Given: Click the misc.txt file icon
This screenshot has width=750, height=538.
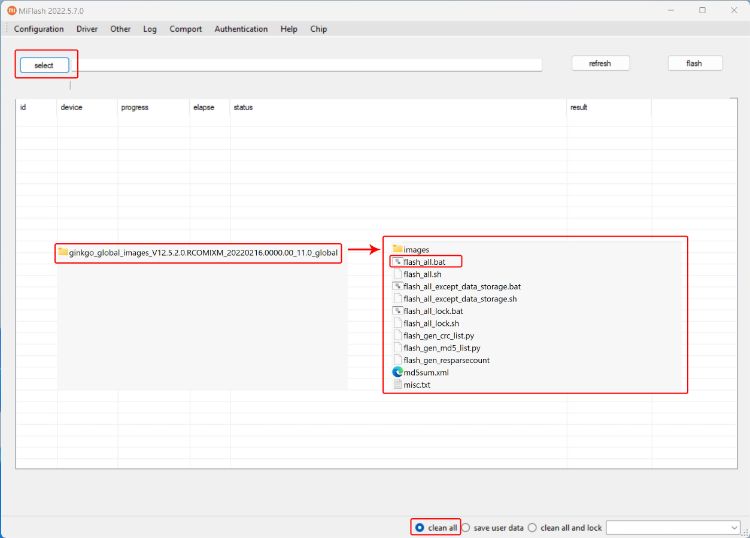Looking at the screenshot, I should pos(397,384).
